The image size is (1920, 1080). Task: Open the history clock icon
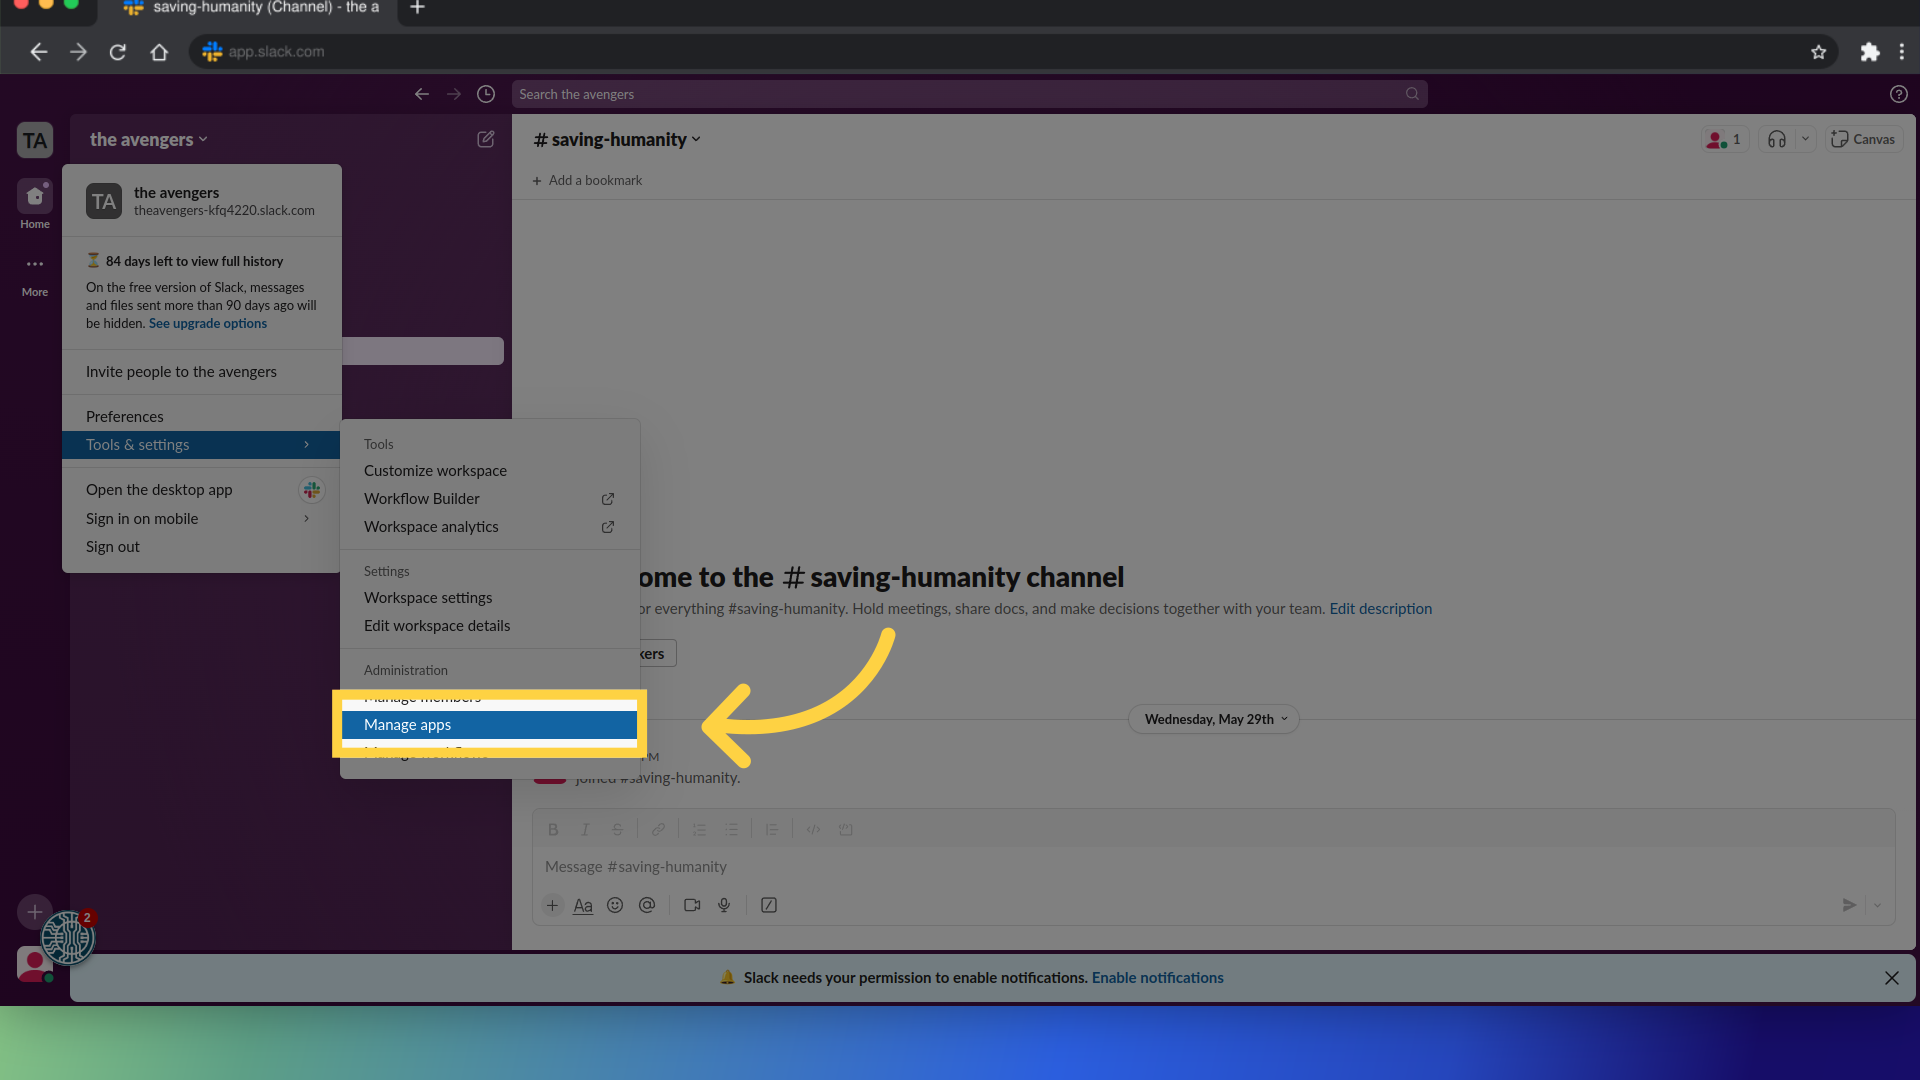486,94
